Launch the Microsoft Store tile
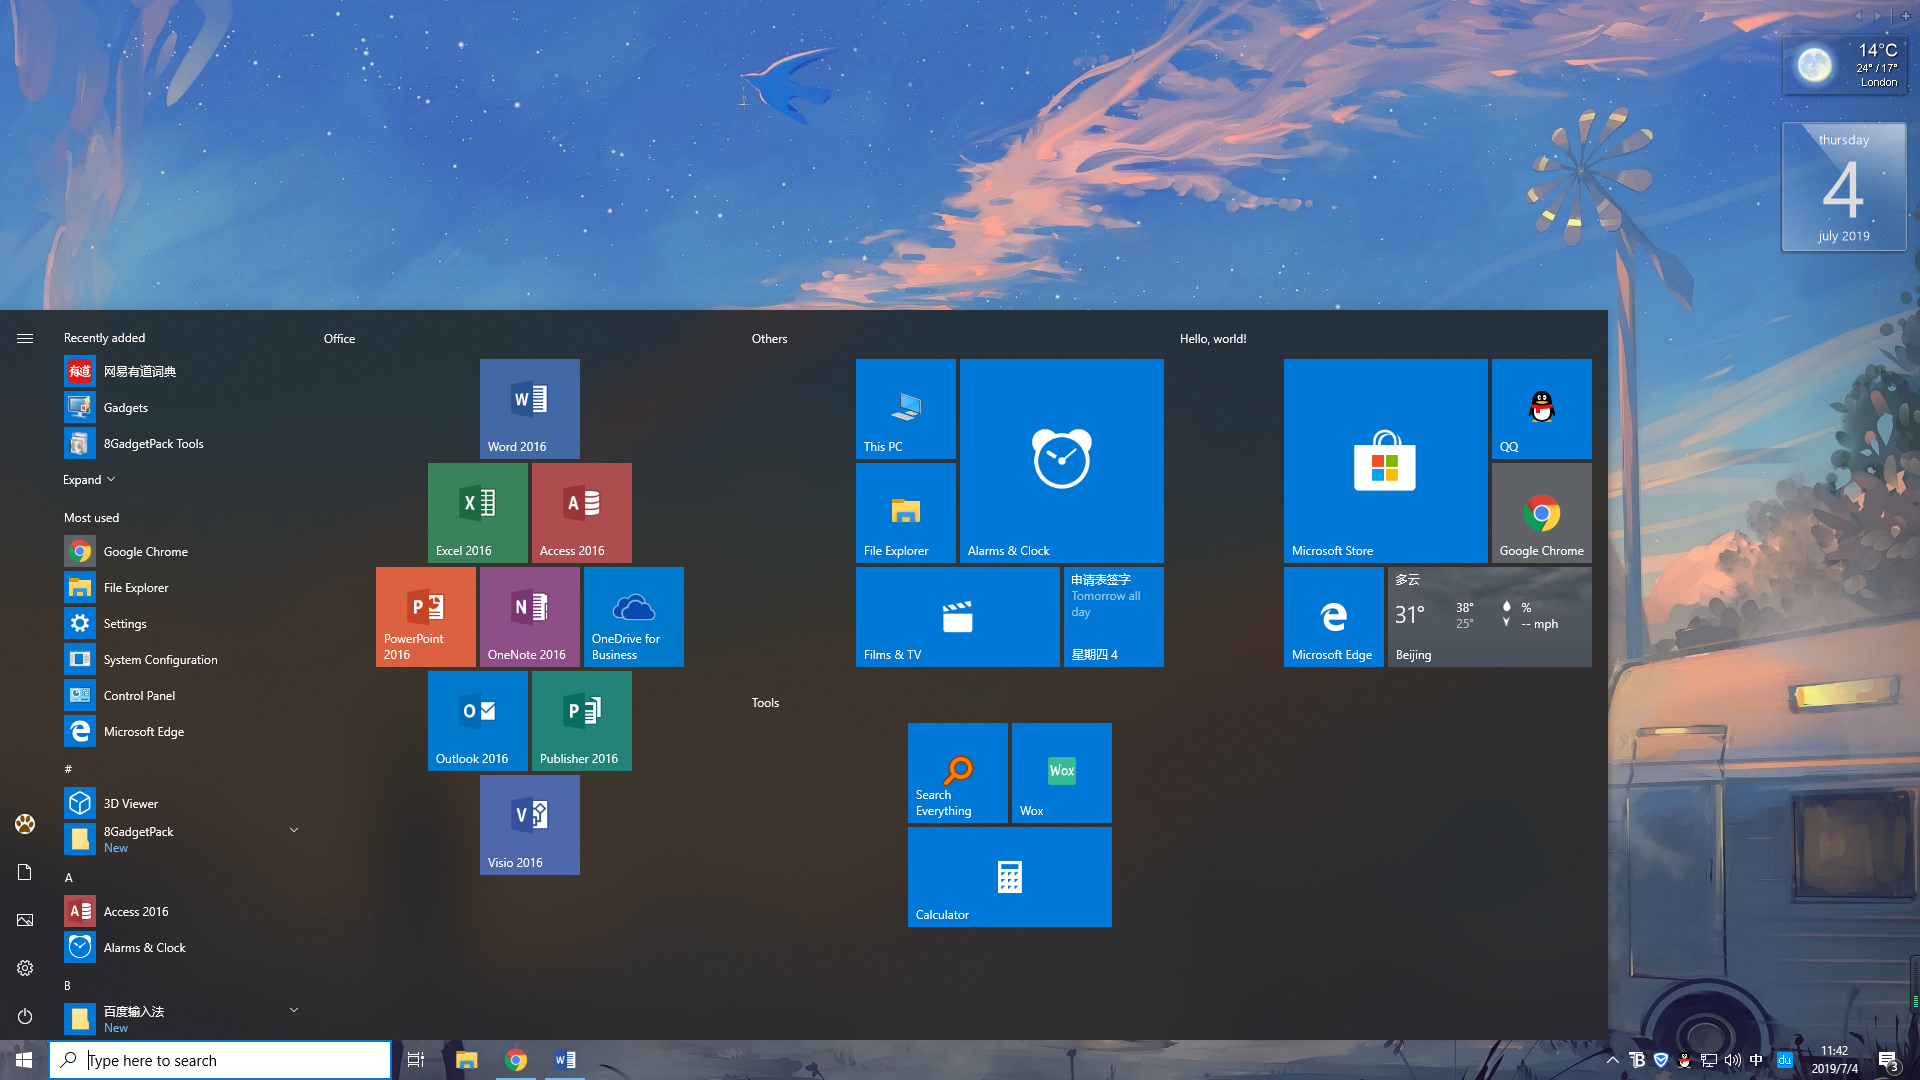 [x=1385, y=460]
